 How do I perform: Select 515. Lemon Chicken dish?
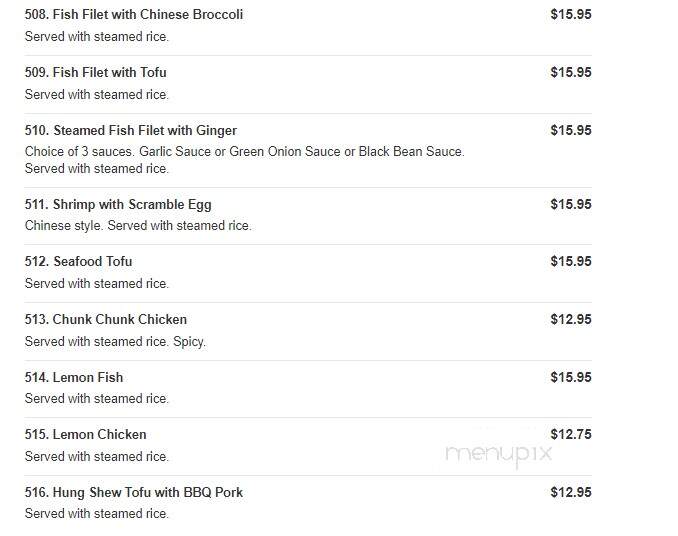[85, 434]
